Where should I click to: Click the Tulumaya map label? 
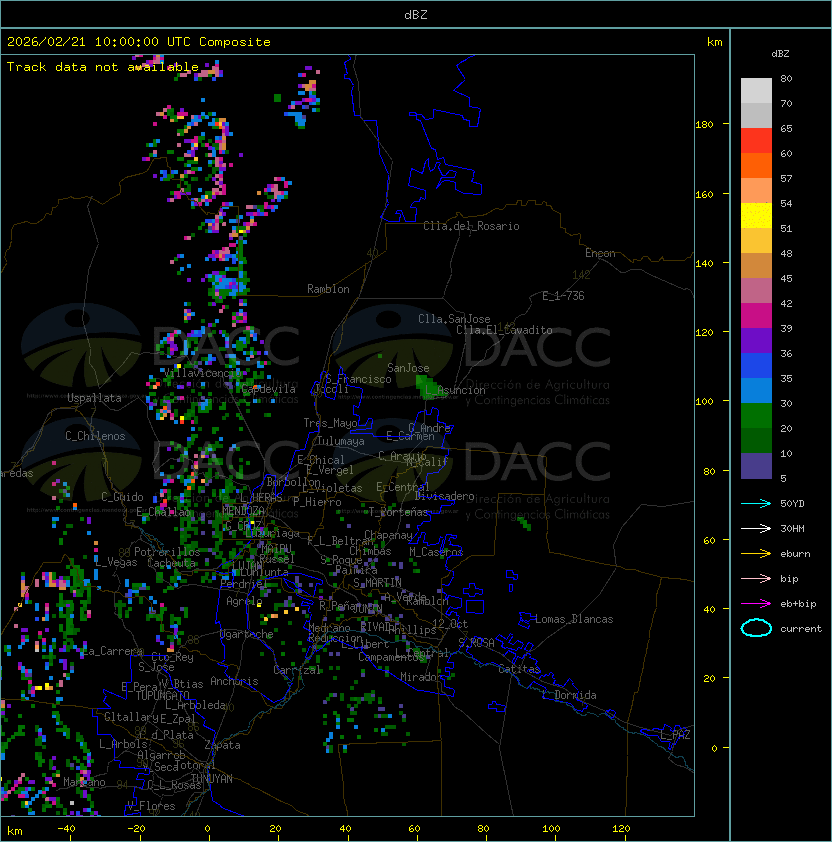[341, 441]
